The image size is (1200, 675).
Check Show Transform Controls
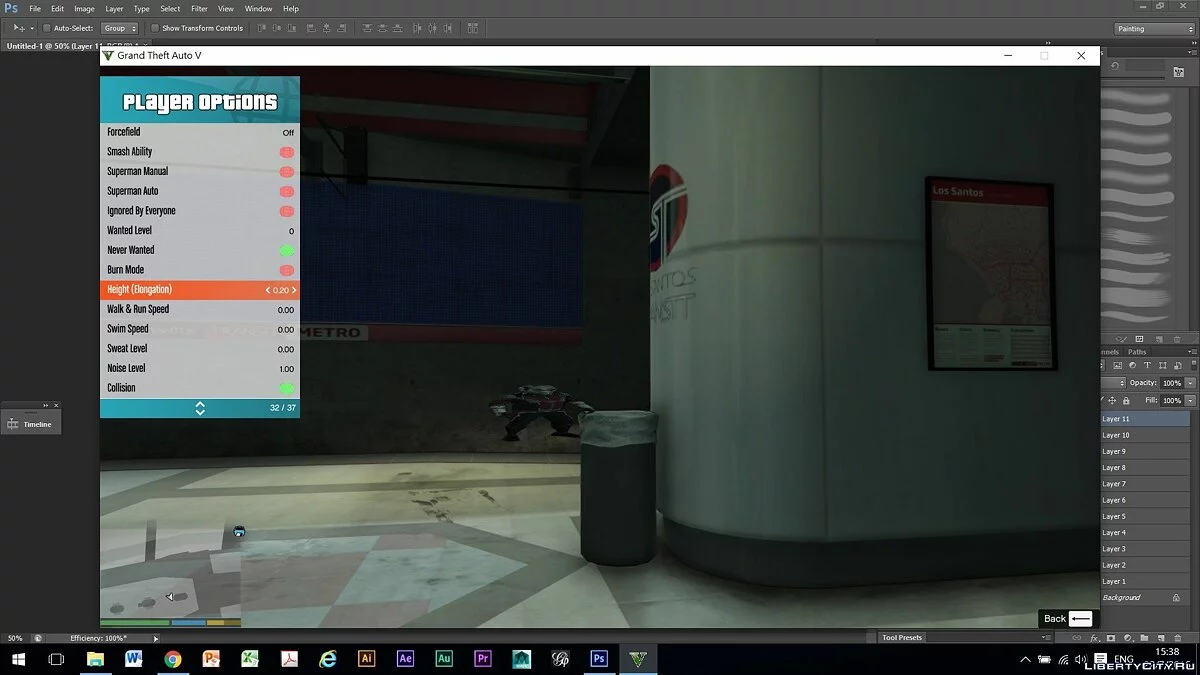tap(155, 28)
